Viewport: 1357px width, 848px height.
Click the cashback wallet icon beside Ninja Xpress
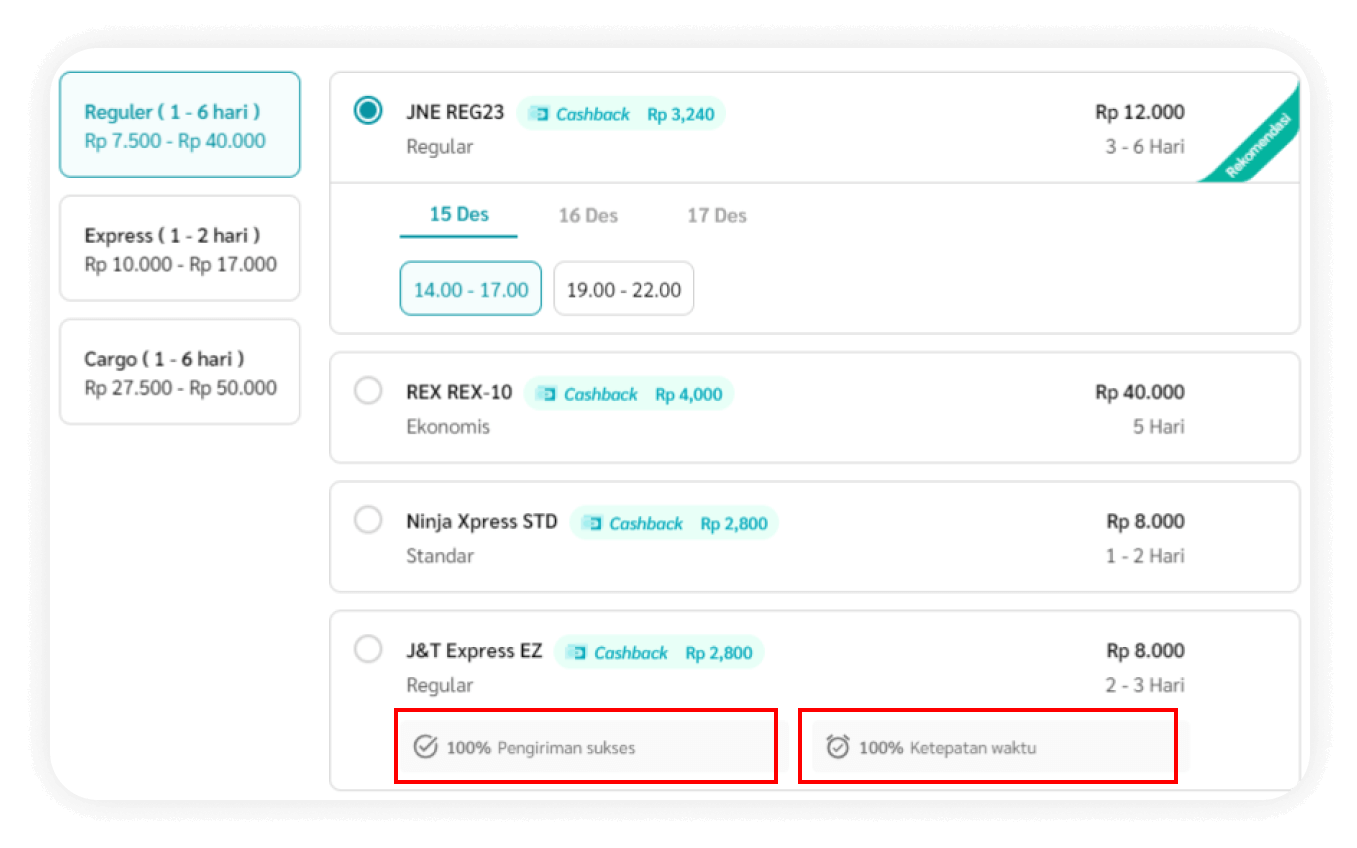pyautogui.click(x=592, y=523)
